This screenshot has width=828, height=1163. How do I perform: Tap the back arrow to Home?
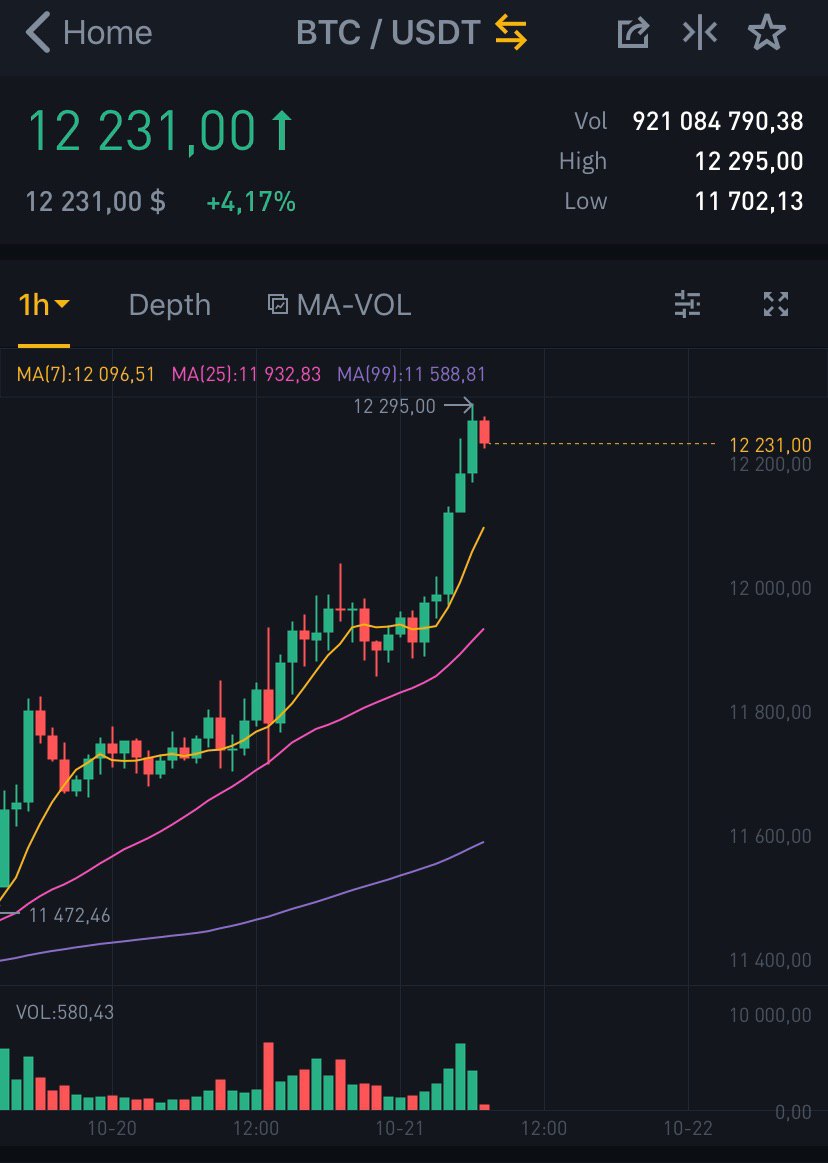[x=38, y=33]
